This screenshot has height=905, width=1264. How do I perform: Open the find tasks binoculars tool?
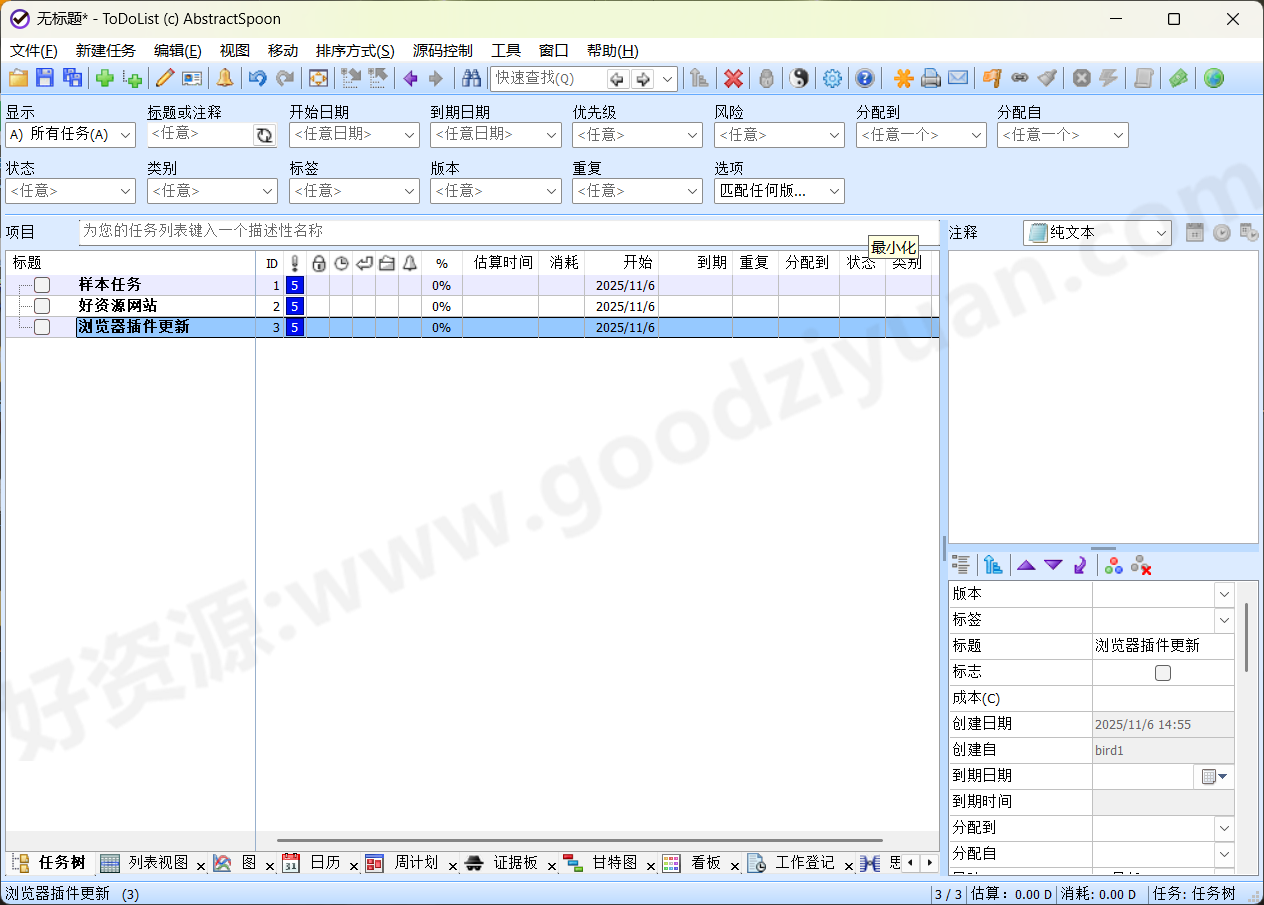(x=471, y=78)
